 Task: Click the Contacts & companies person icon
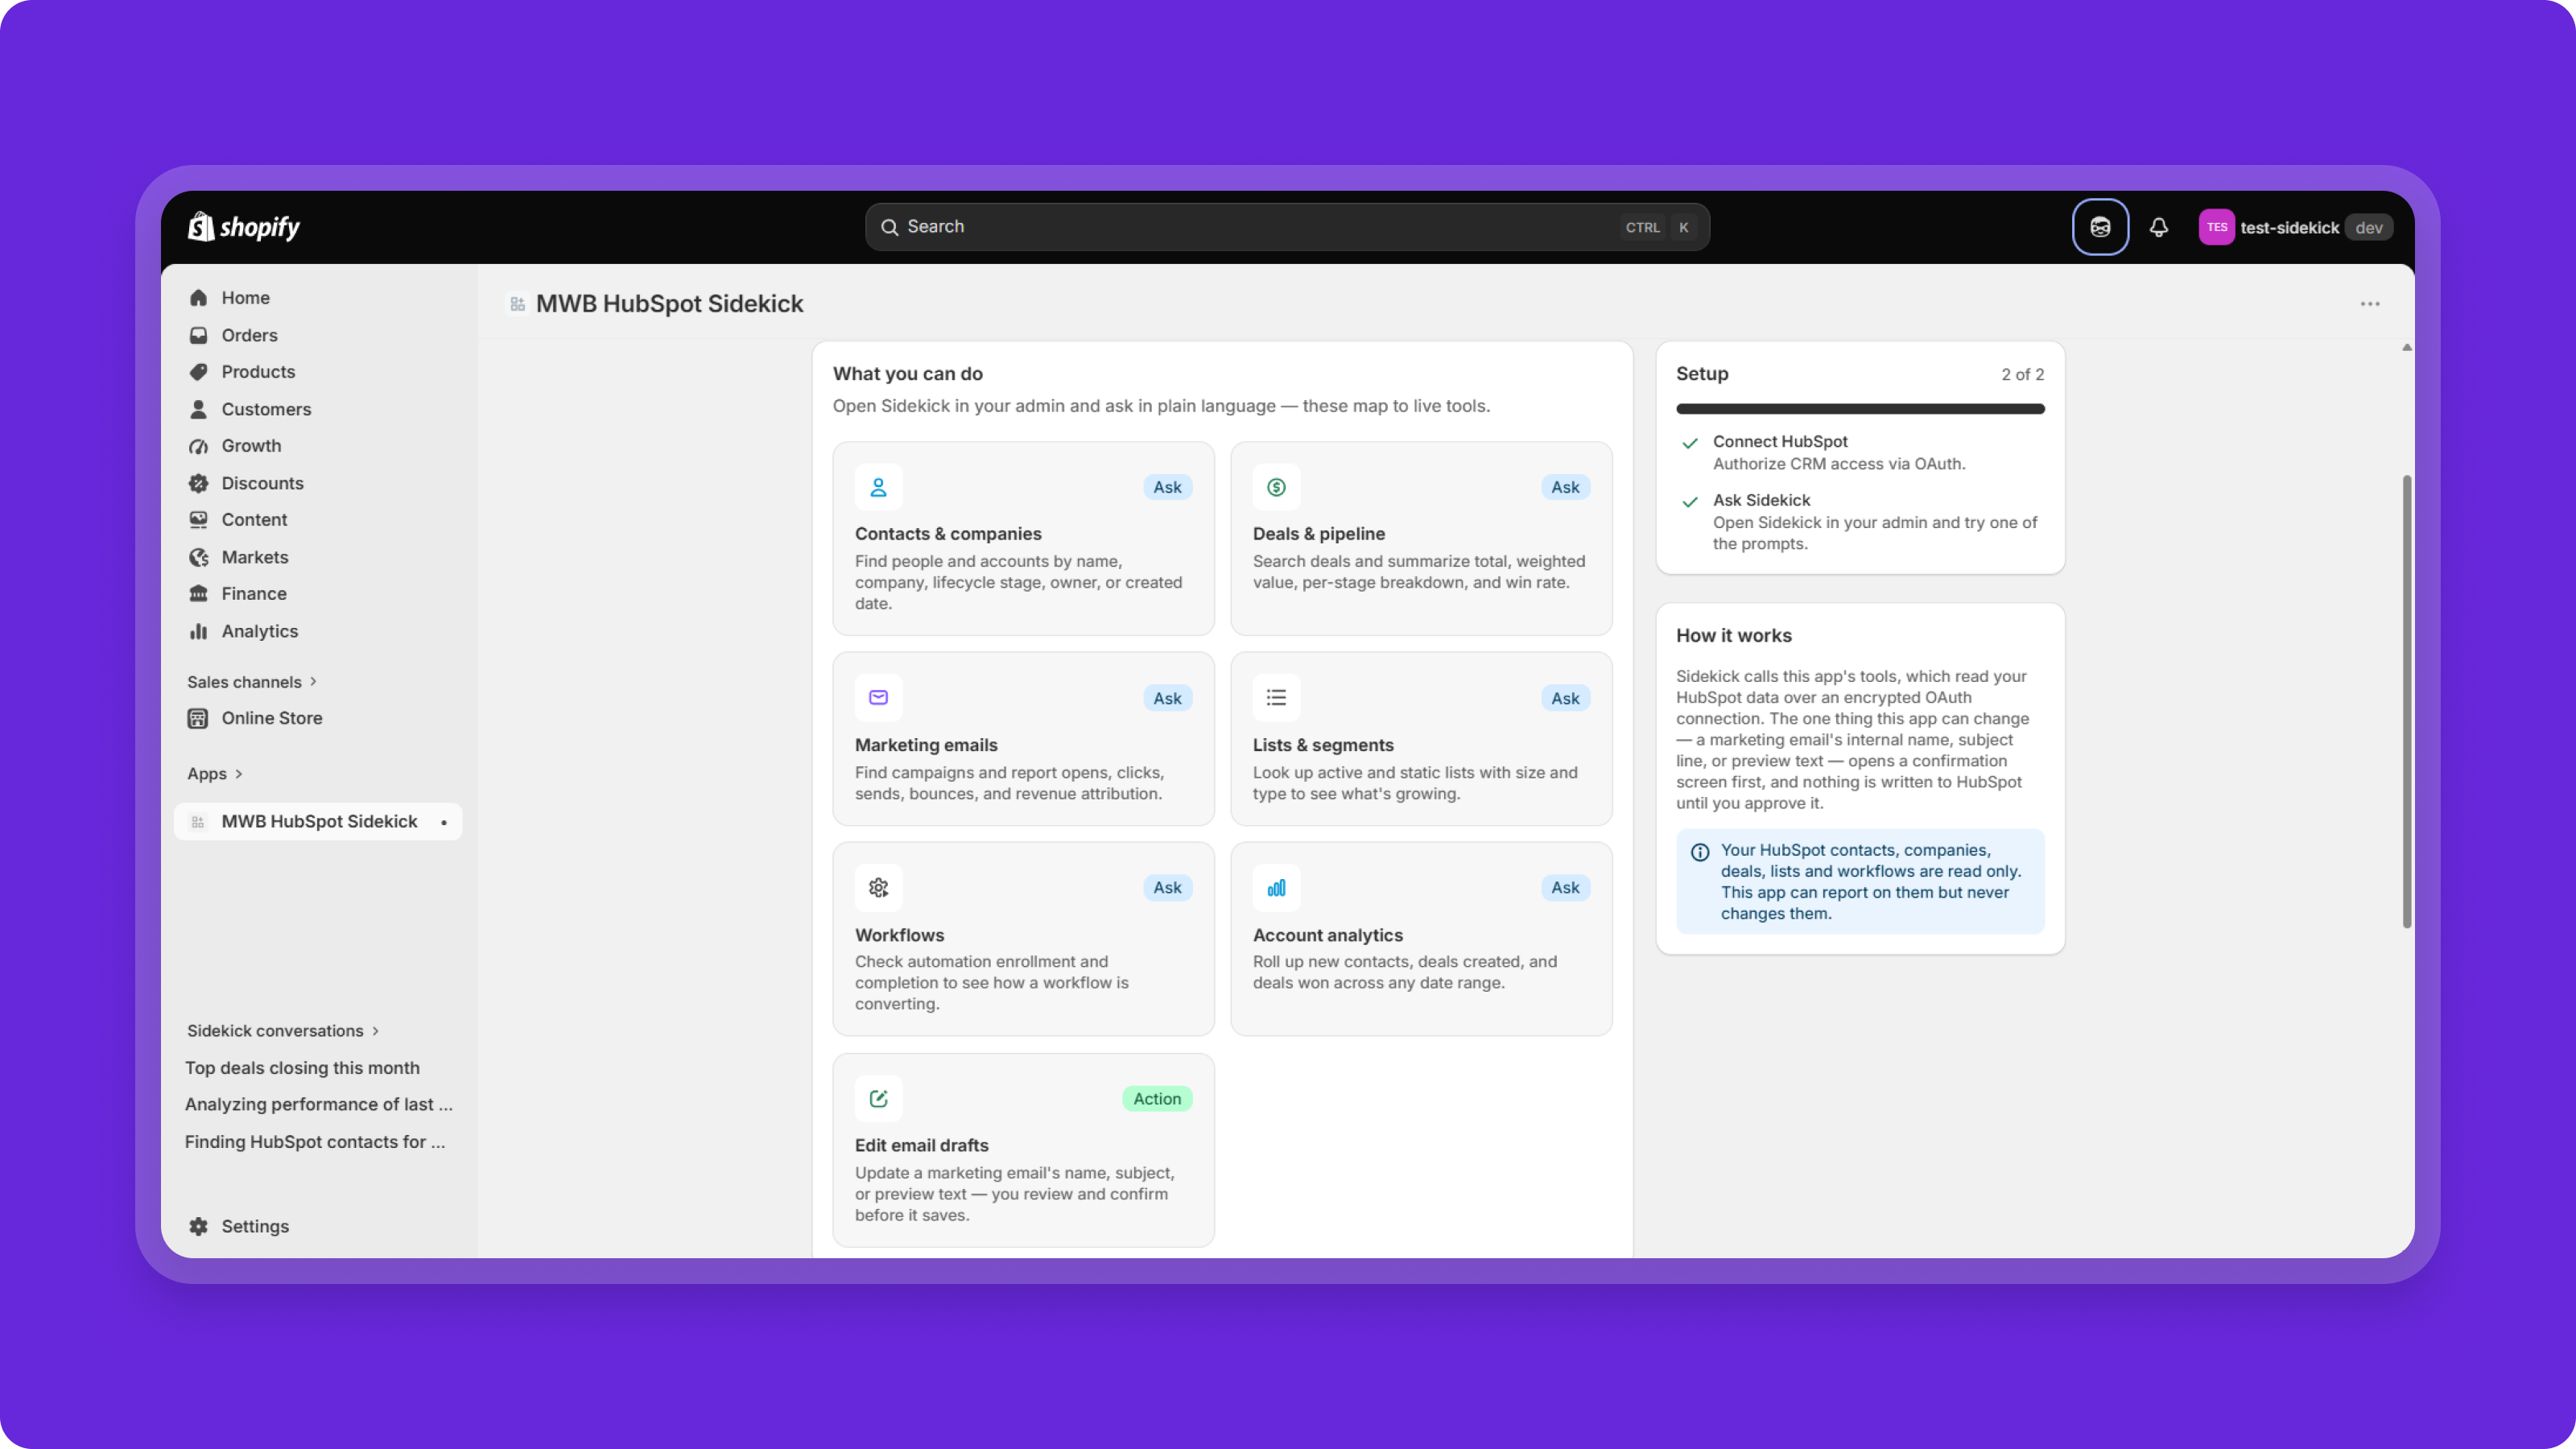878,487
